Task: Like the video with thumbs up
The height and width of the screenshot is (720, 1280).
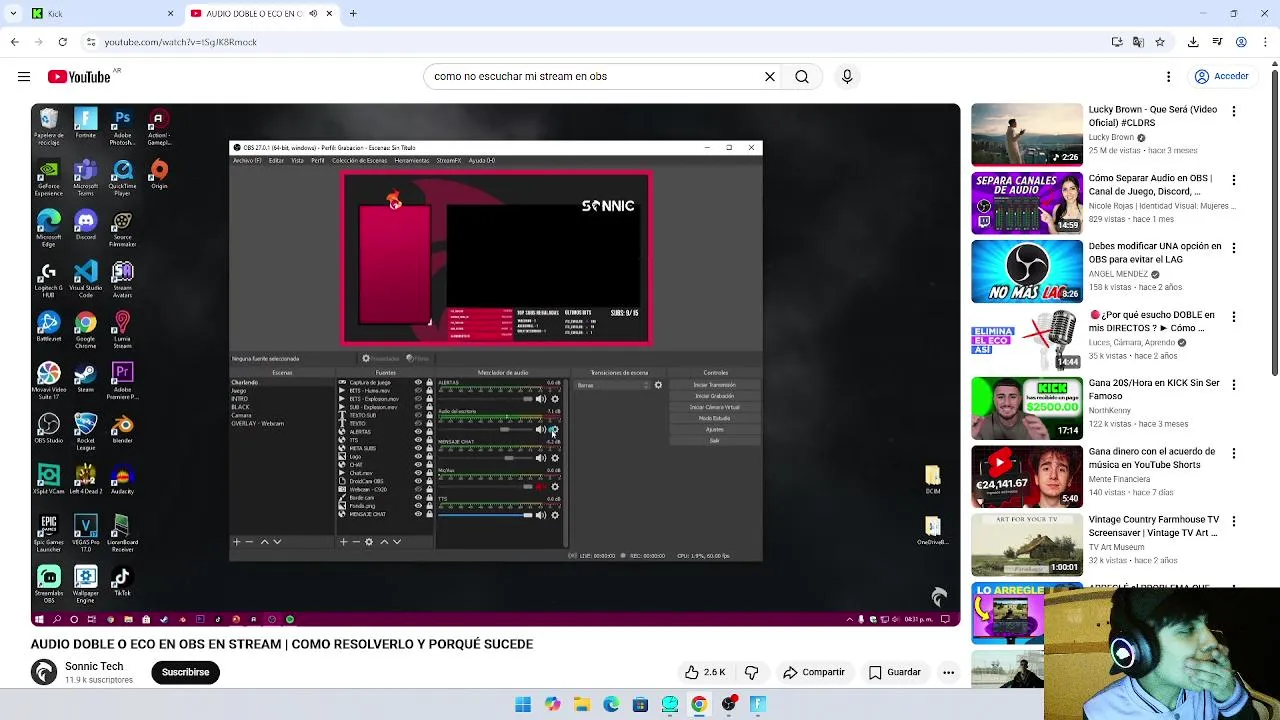Action: pos(705,672)
